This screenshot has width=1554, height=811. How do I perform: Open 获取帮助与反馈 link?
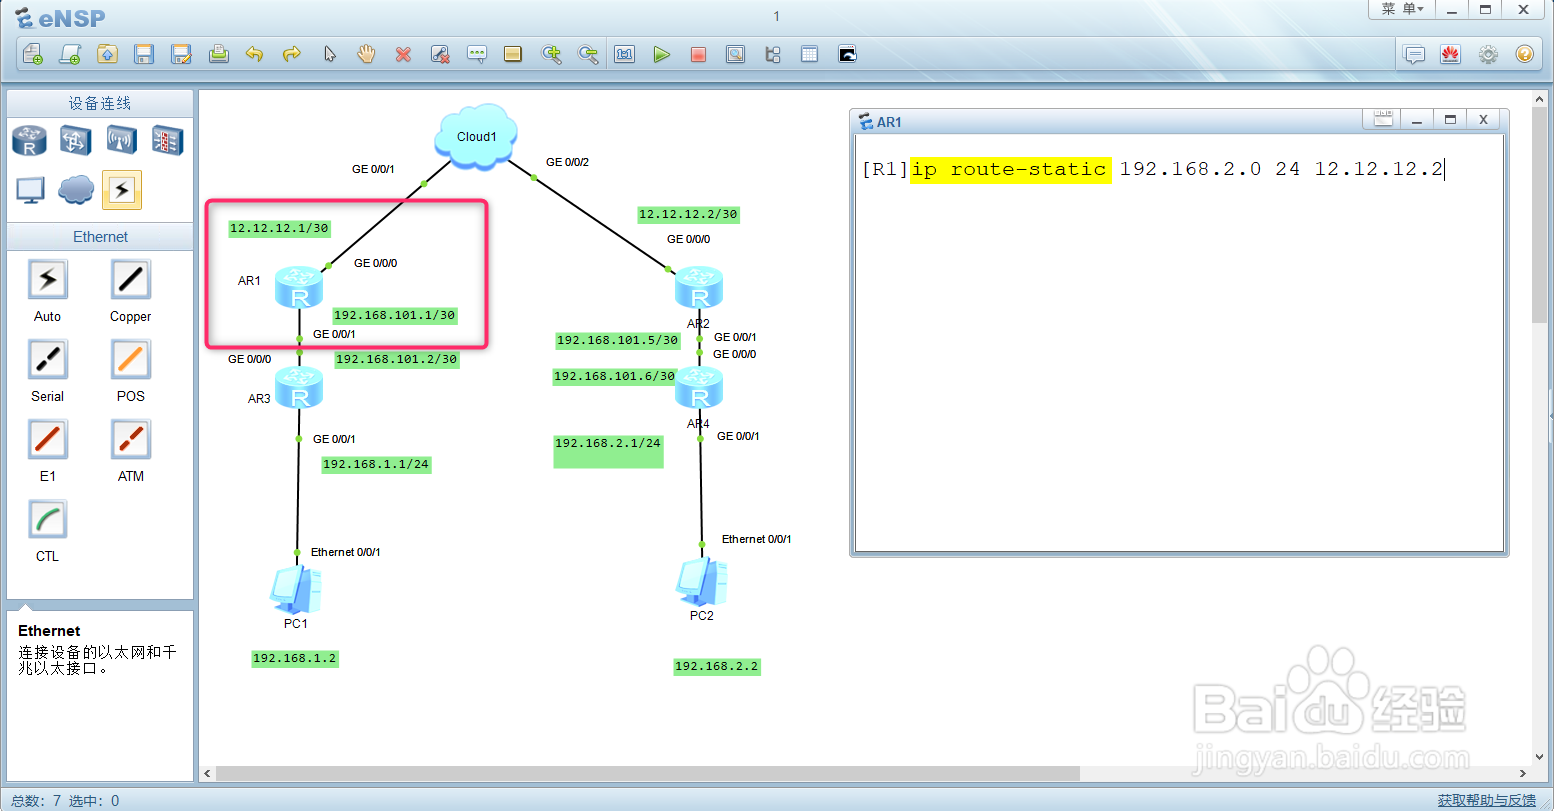pos(1486,800)
